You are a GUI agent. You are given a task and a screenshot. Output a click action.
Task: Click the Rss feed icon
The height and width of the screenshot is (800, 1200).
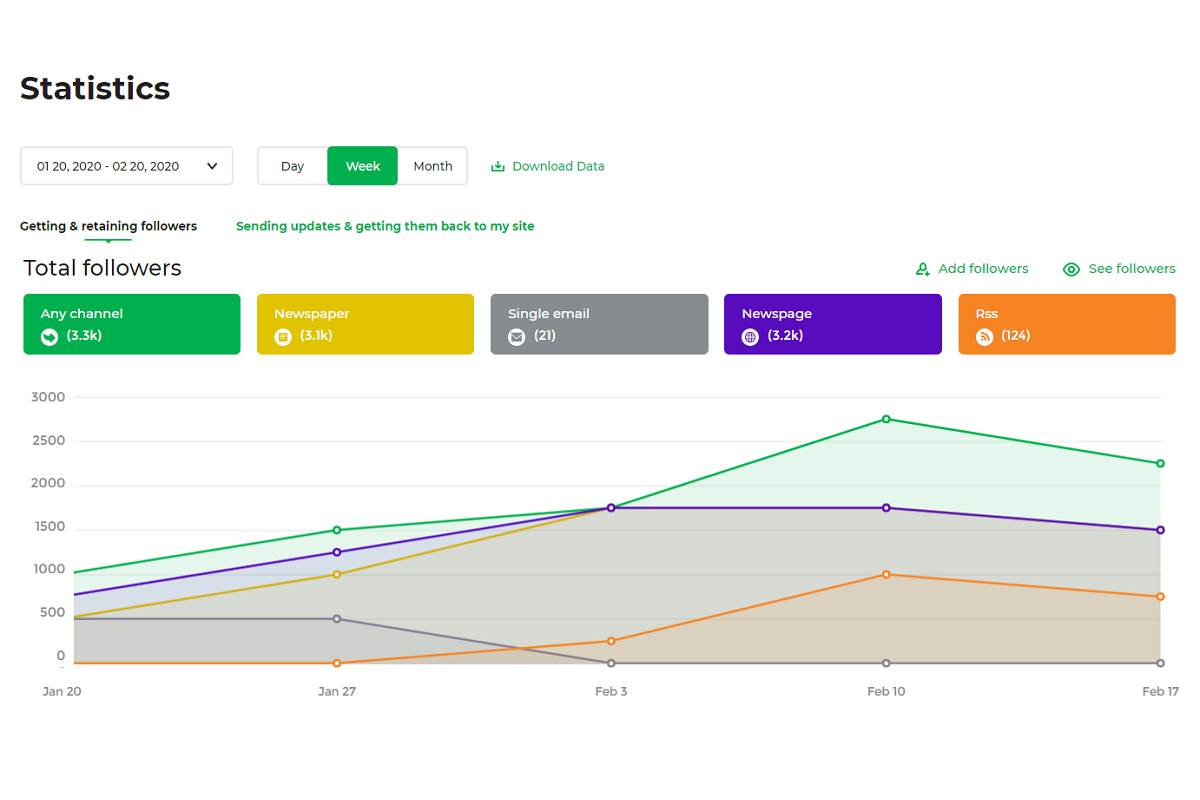click(984, 337)
